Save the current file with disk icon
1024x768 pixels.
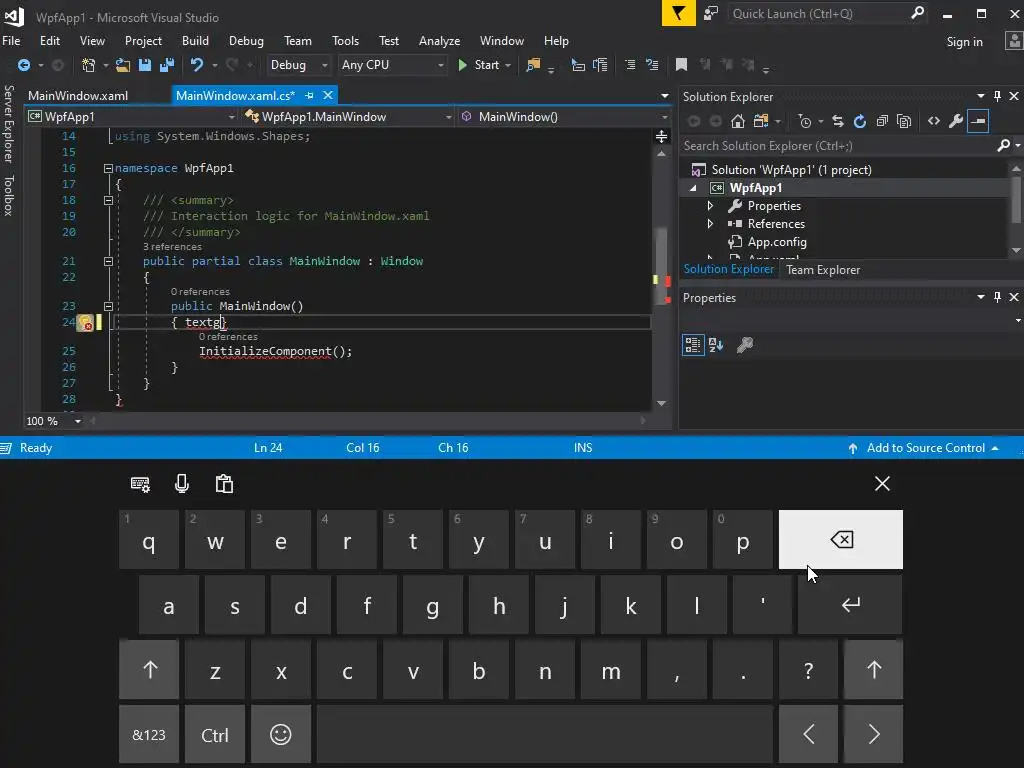pos(145,65)
